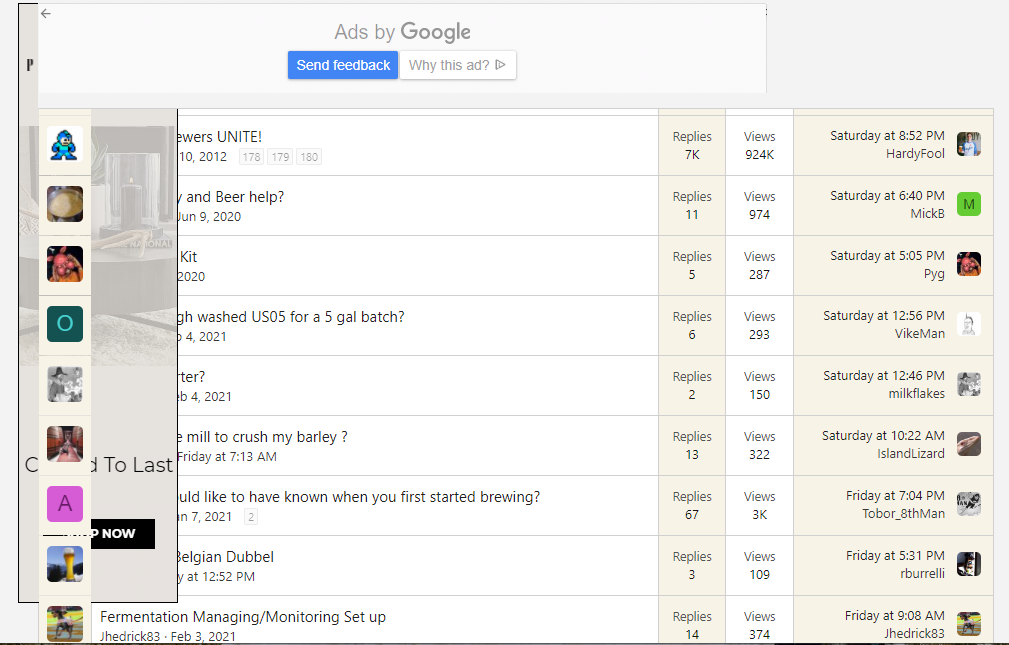Jump to latest post Friday at 5:31 PM
This screenshot has height=645, width=1009.
(x=895, y=556)
